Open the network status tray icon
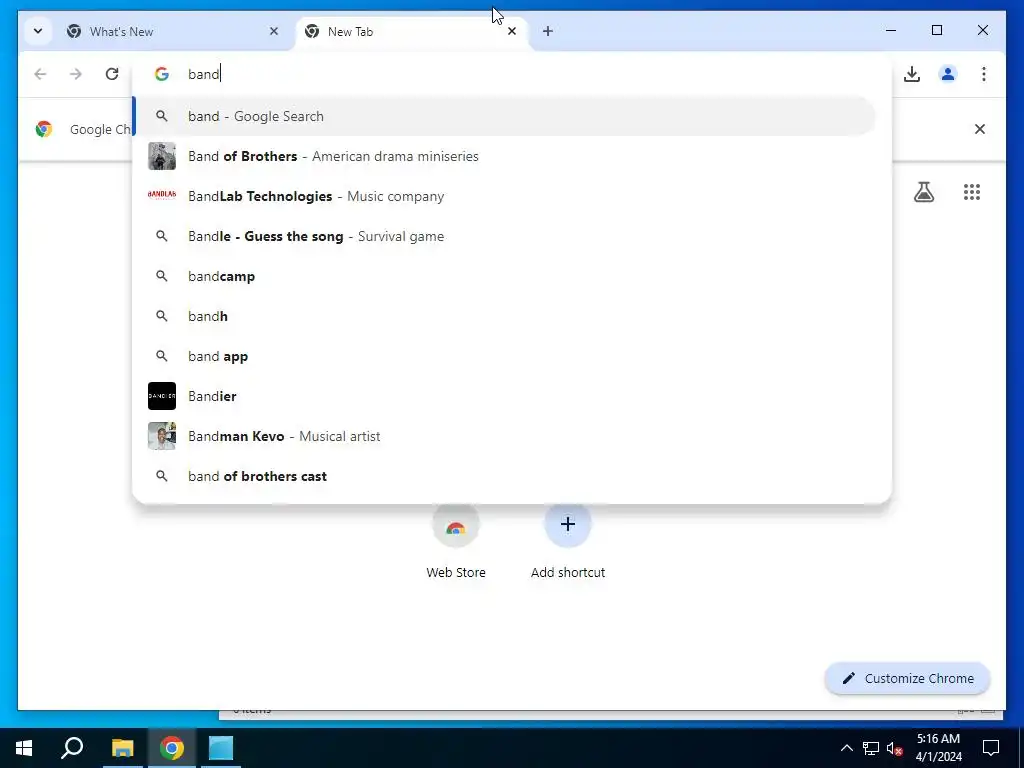The image size is (1024, 768). (871, 748)
